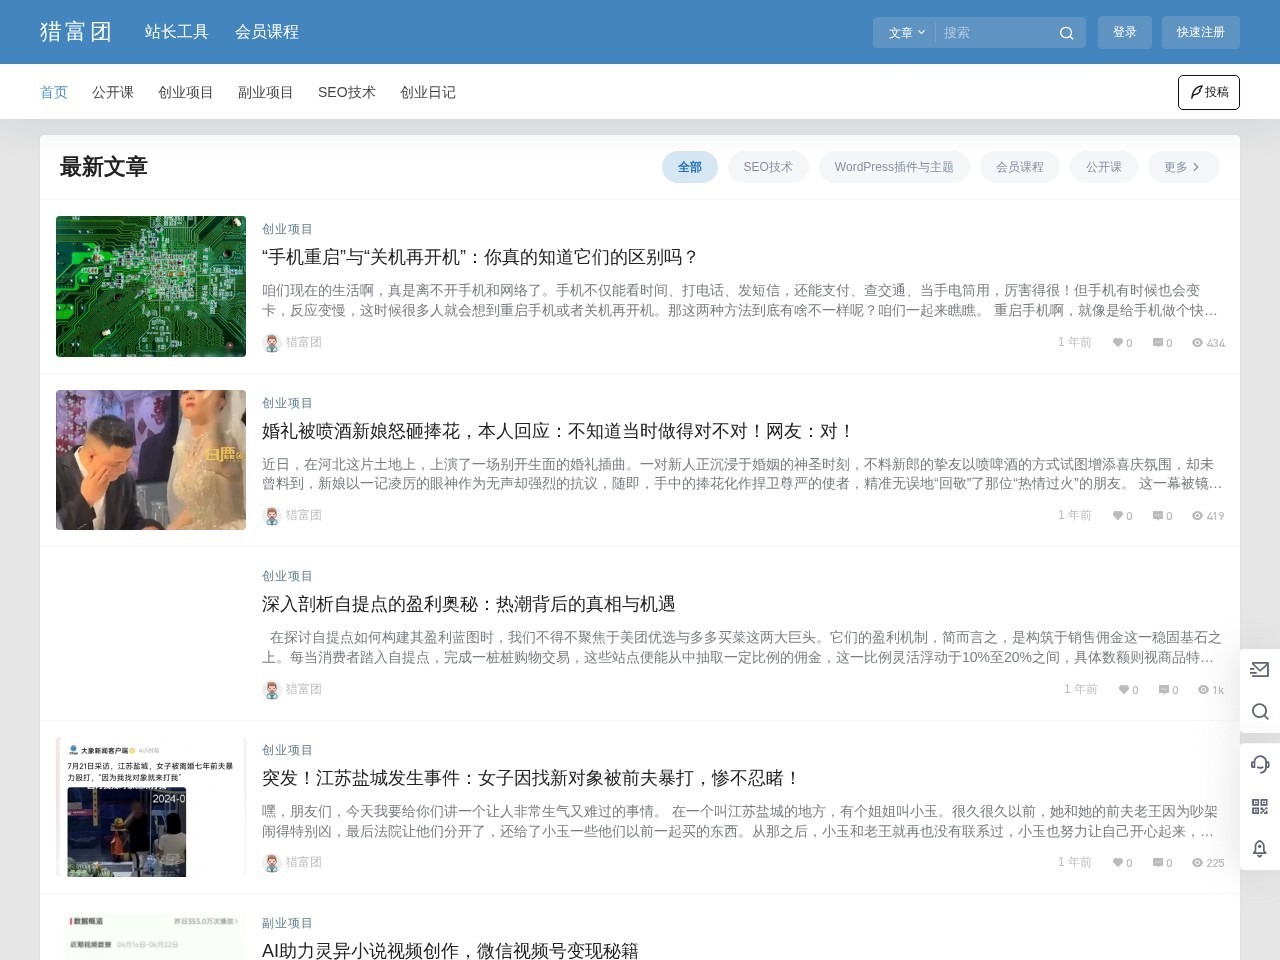Open article 婚礼被喷酒新娘怒砸捧花 title
Viewport: 1280px width, 960px height.
(558, 431)
